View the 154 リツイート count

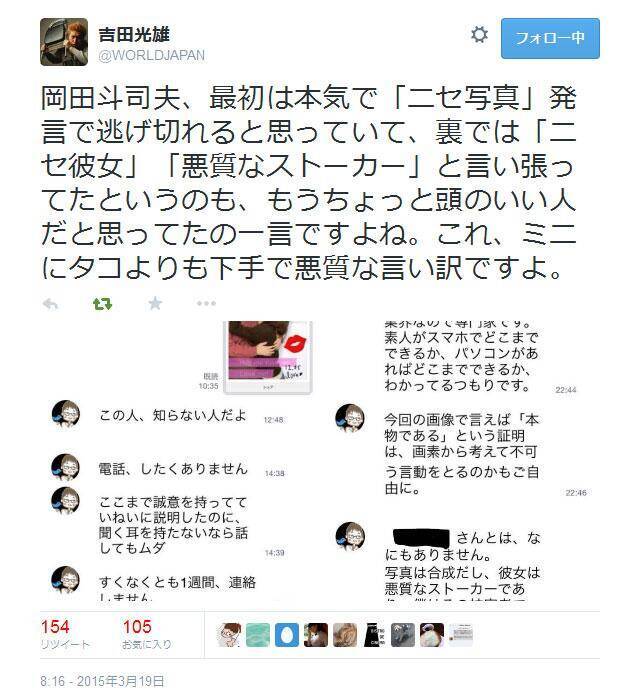pyautogui.click(x=65, y=634)
